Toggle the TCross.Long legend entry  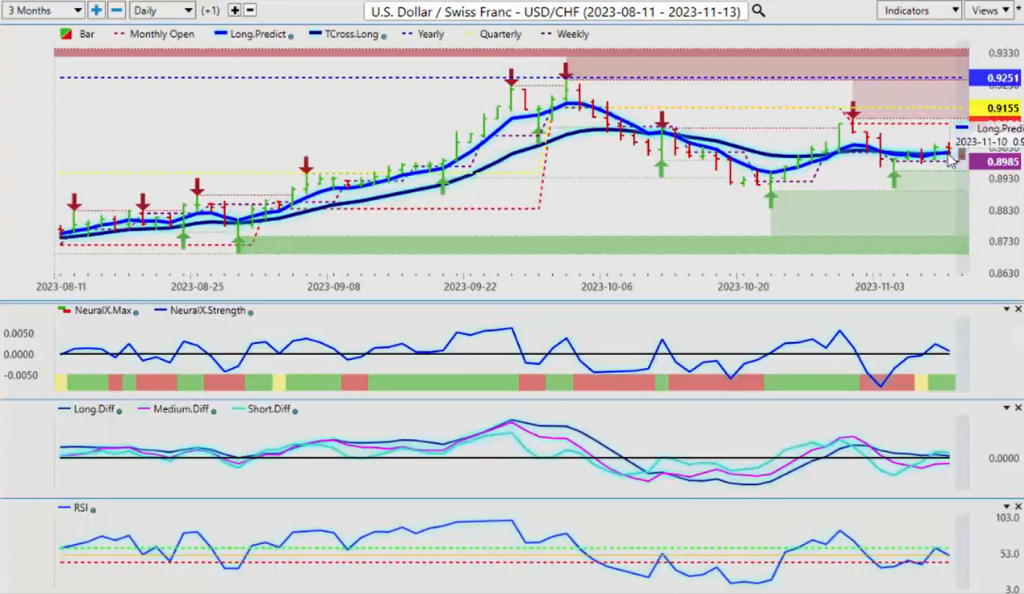click(x=345, y=34)
